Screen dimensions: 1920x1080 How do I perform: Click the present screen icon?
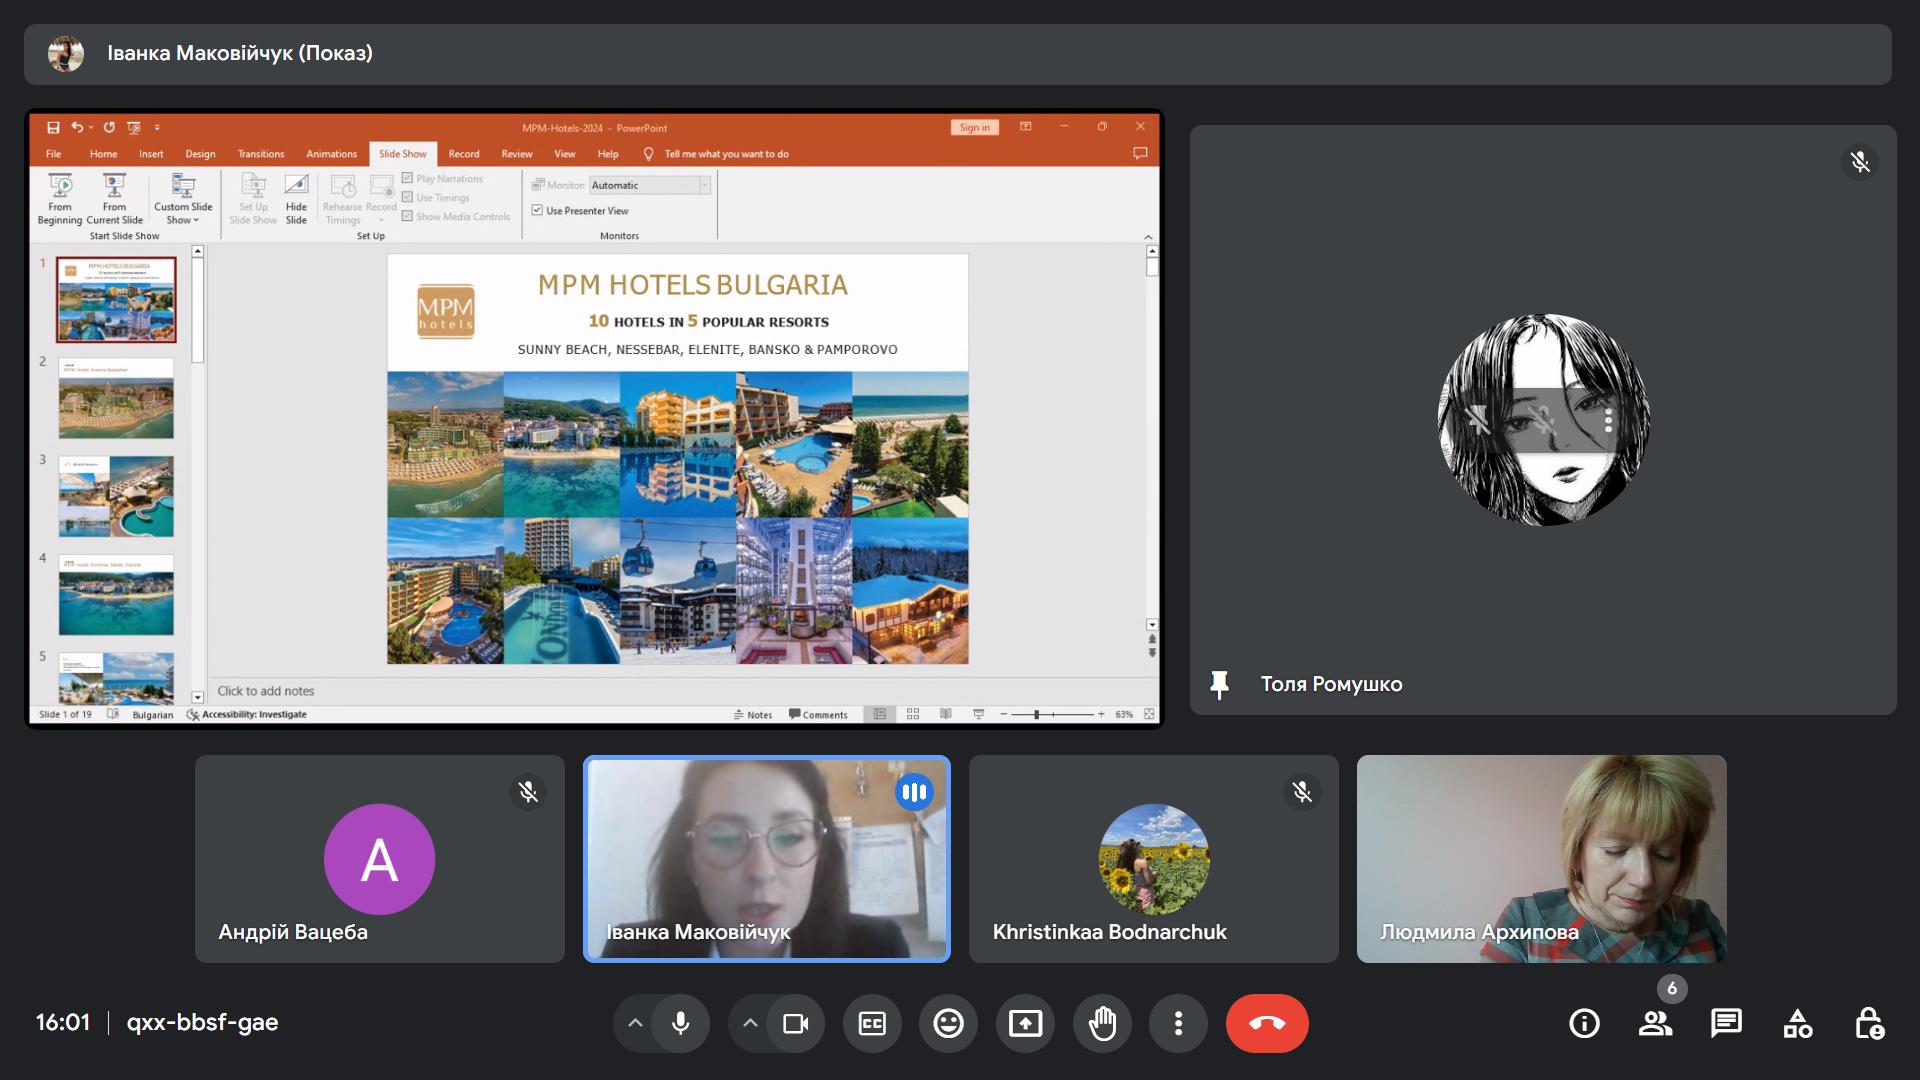click(1025, 1023)
